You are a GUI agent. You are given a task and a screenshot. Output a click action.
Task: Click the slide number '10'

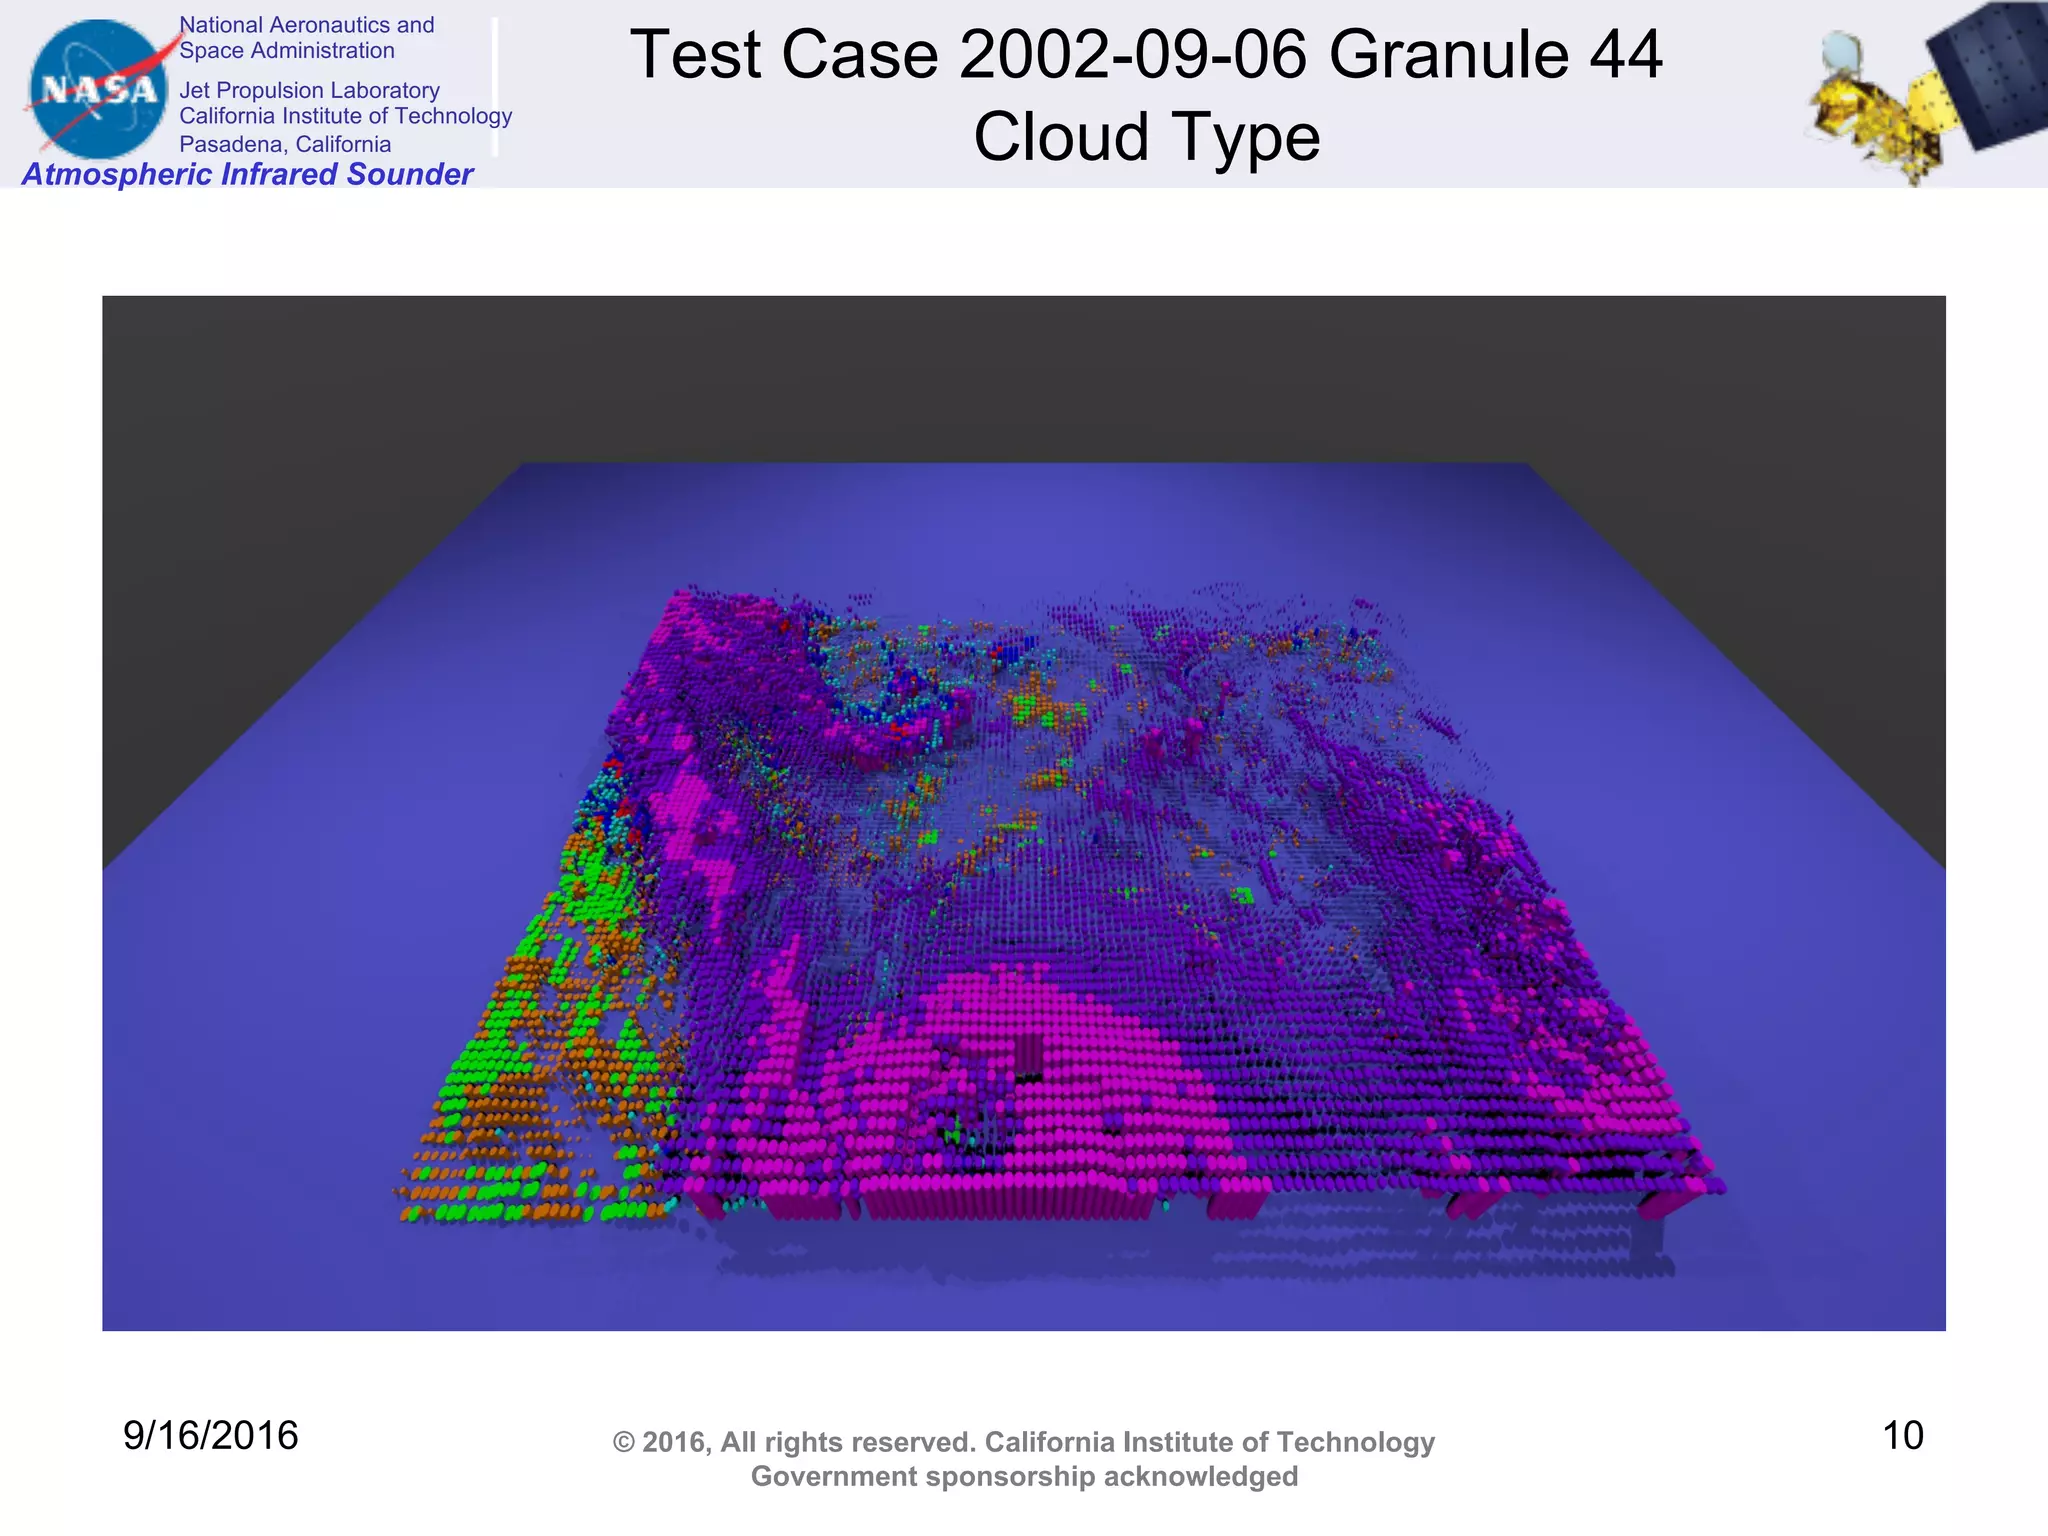tap(1903, 1435)
